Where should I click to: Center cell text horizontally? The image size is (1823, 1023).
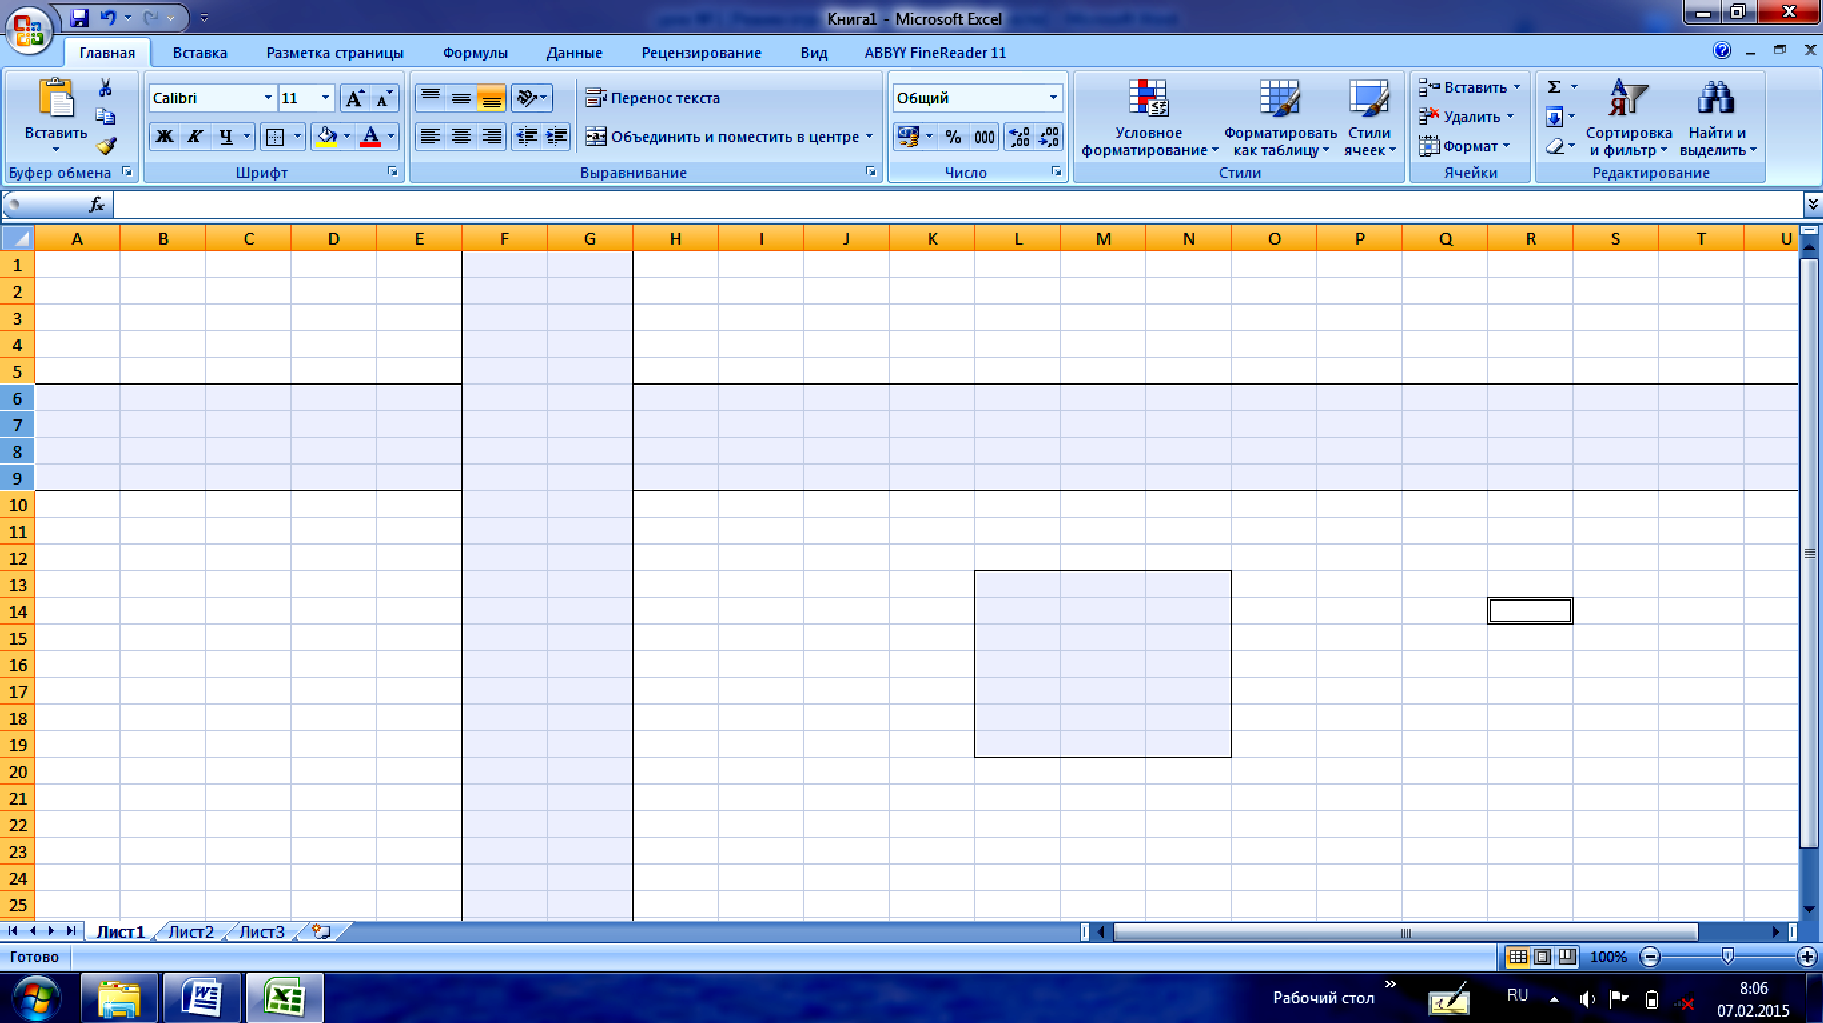click(x=461, y=136)
